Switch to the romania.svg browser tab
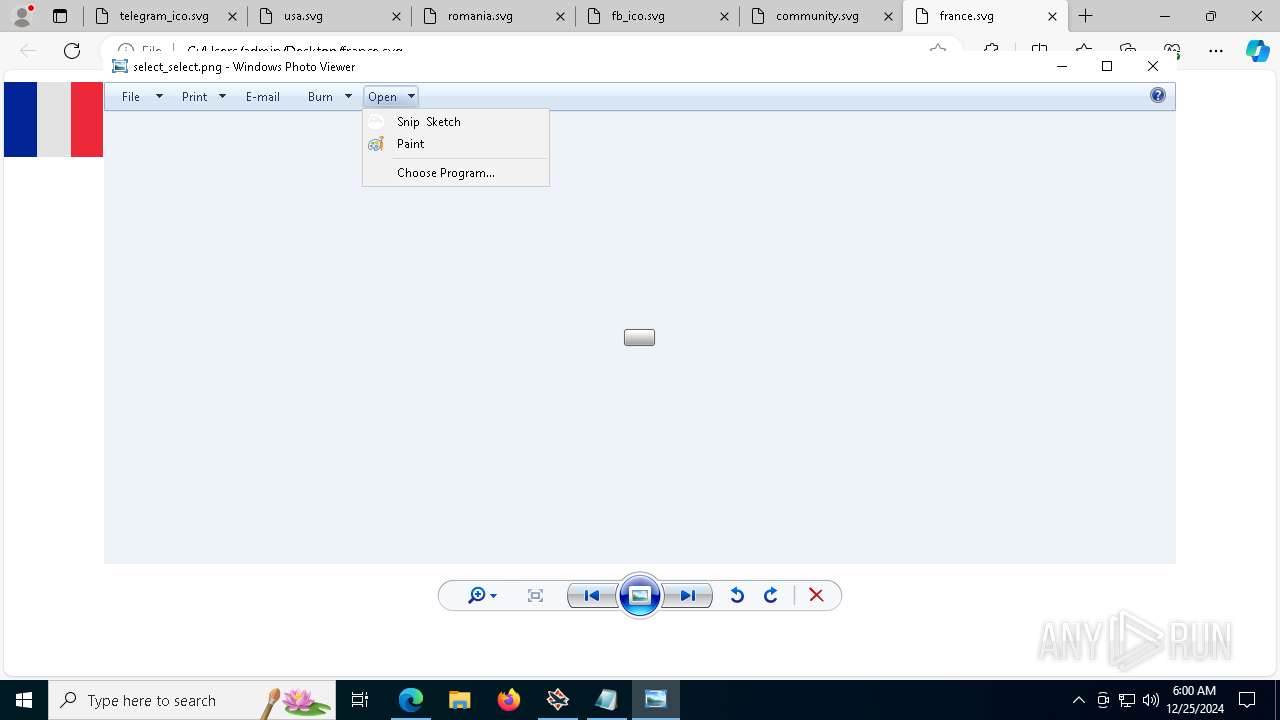Screen dimensions: 1280x720 (x=494, y=16)
